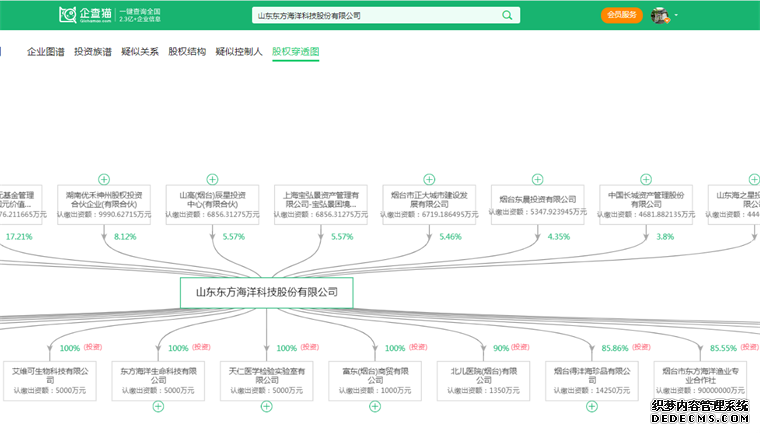Screen dimensions: 760x433
Task: Click the search magnifier icon
Action: 507,16
